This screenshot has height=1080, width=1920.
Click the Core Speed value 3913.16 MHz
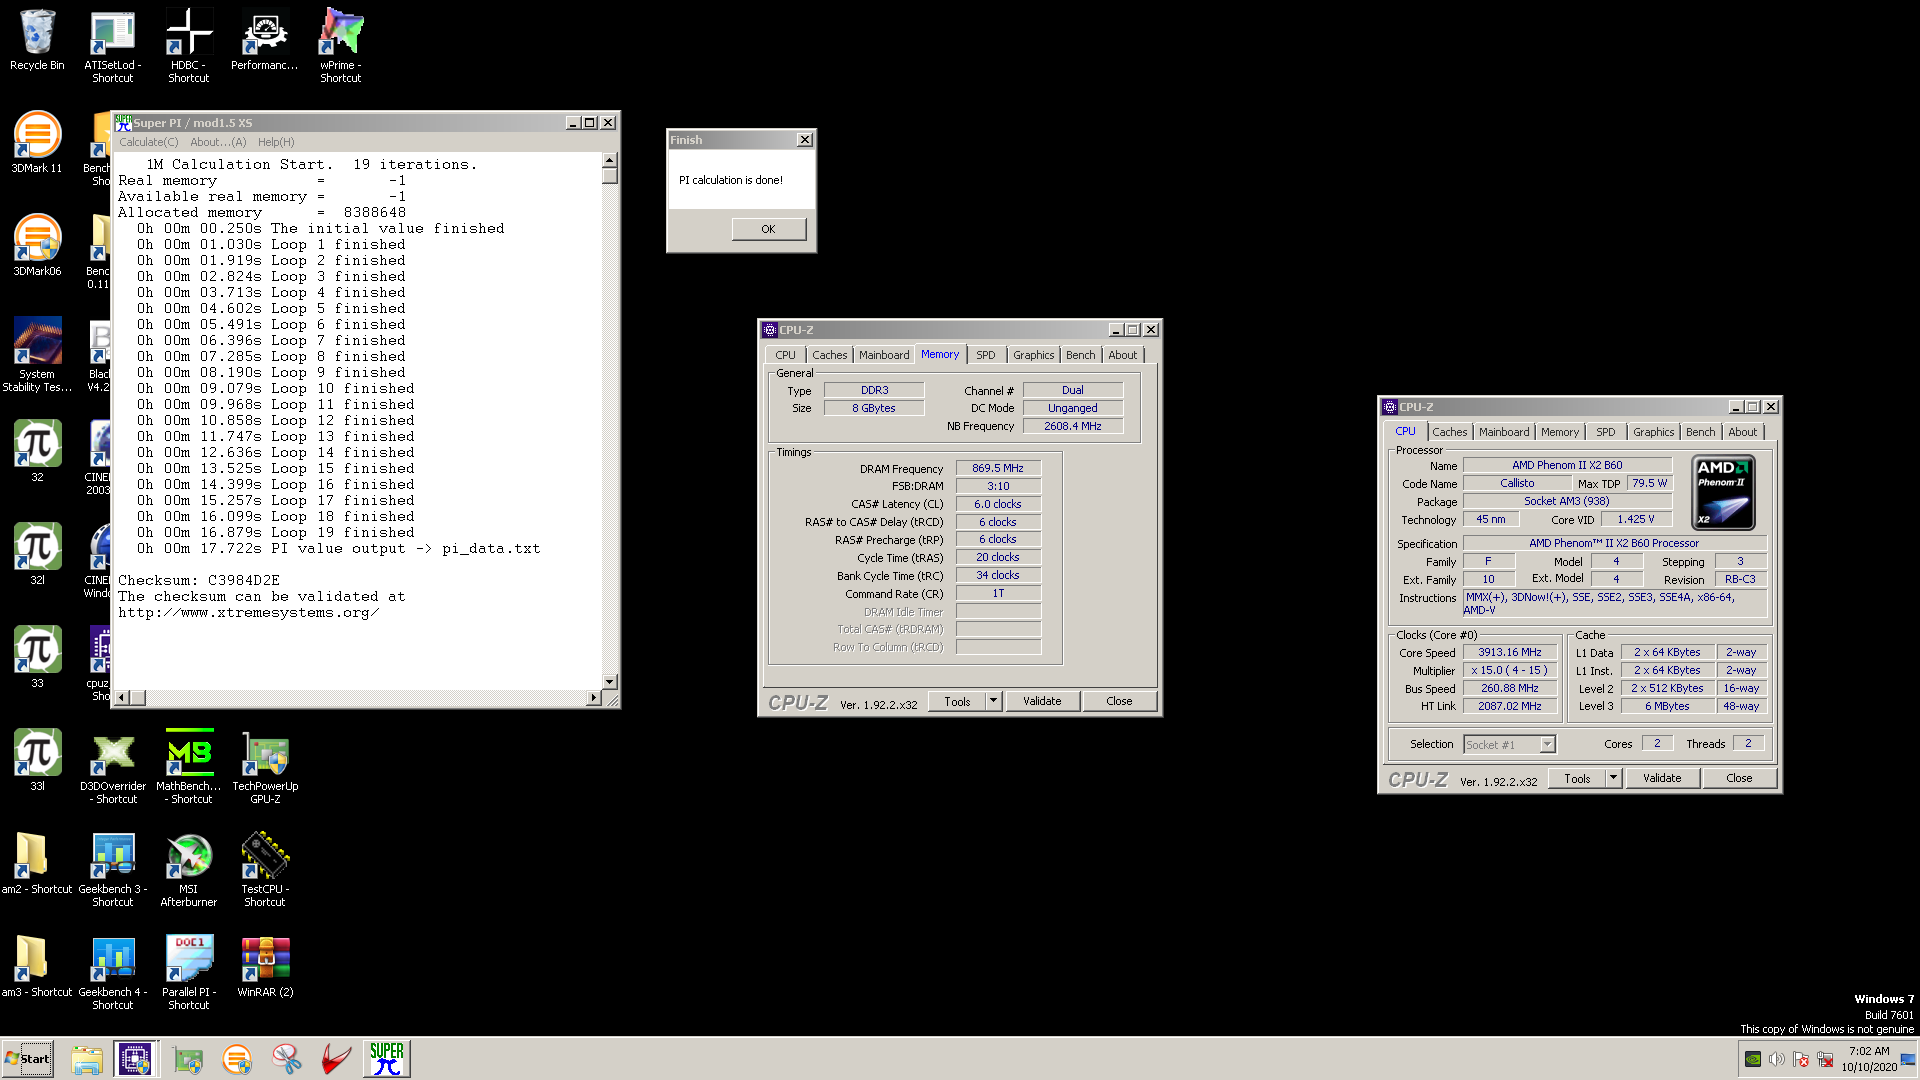[1510, 652]
